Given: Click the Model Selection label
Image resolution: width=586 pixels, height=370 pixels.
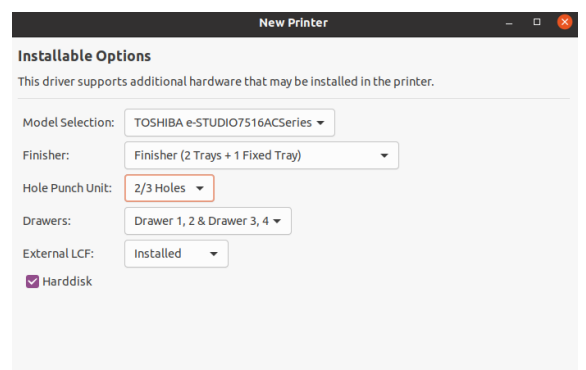Looking at the screenshot, I should [69, 123].
